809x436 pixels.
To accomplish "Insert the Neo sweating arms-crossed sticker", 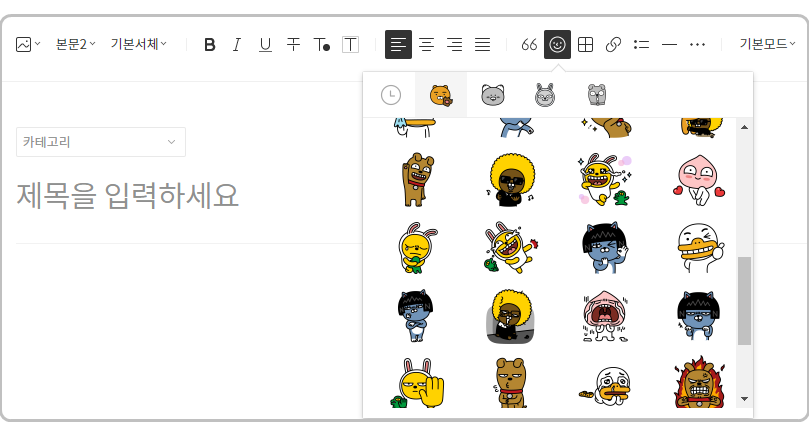I will point(699,316).
